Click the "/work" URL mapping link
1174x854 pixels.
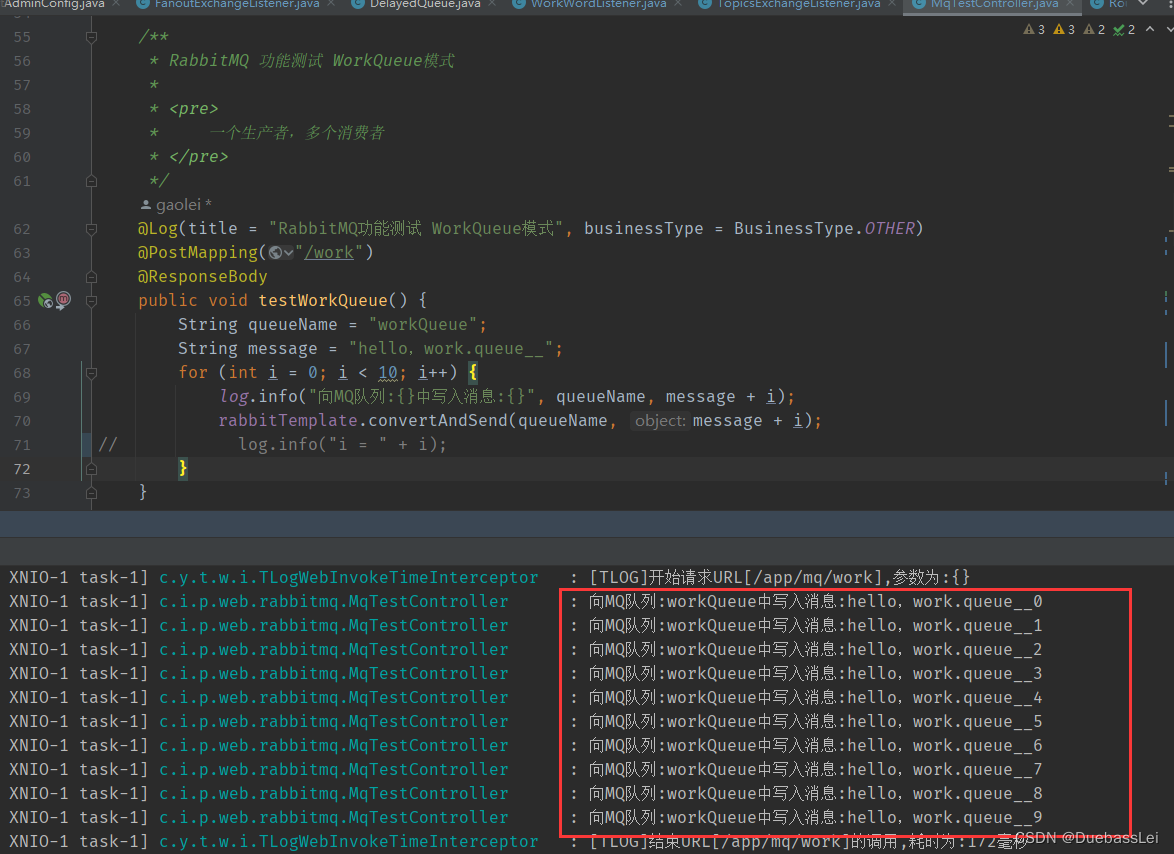[330, 253]
